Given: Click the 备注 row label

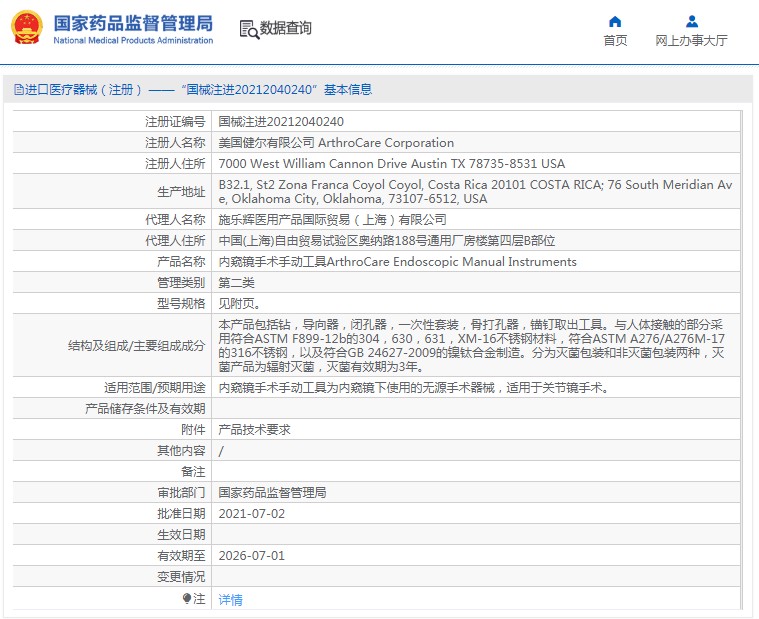Looking at the screenshot, I should pos(193,471).
